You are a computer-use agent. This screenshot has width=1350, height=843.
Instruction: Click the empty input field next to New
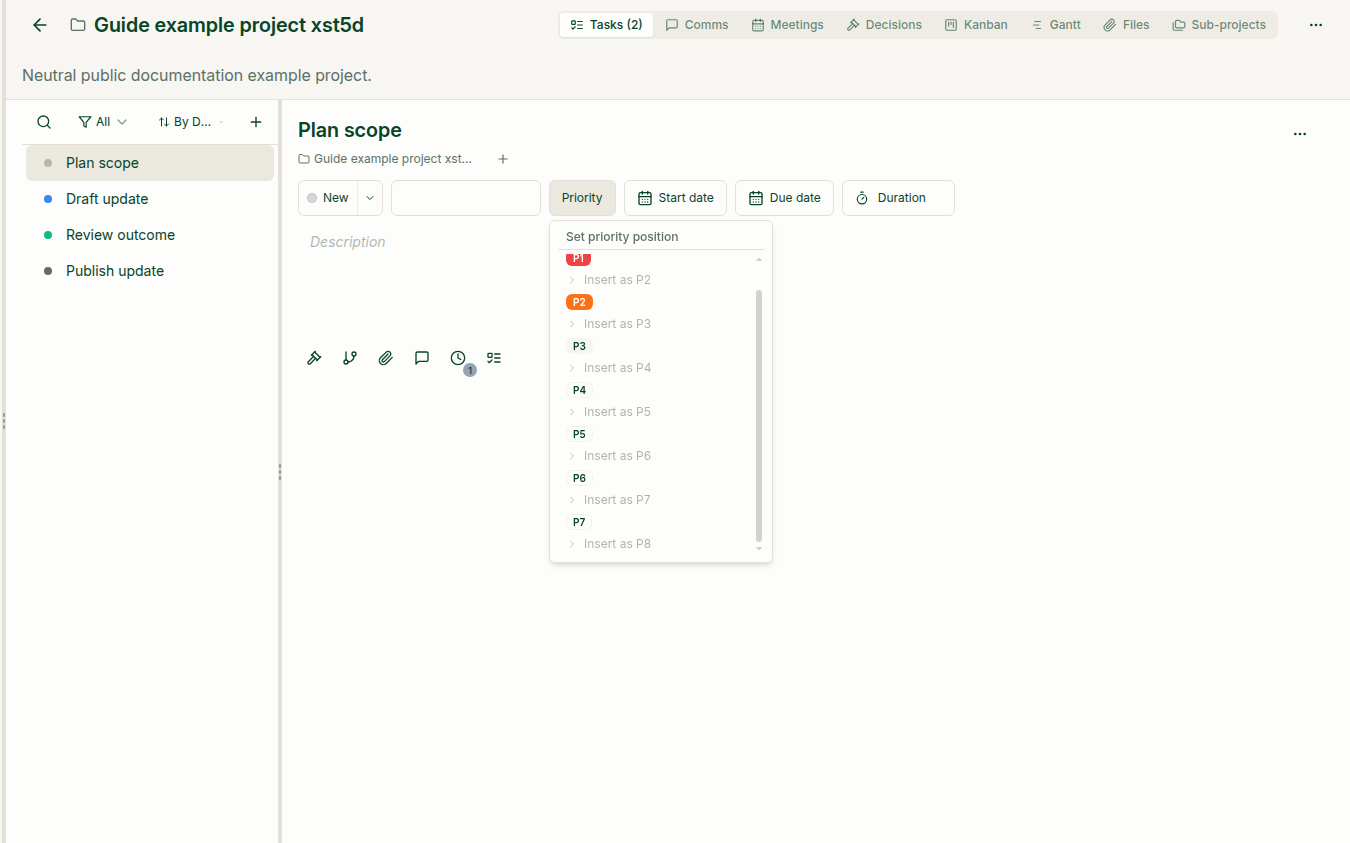(466, 198)
